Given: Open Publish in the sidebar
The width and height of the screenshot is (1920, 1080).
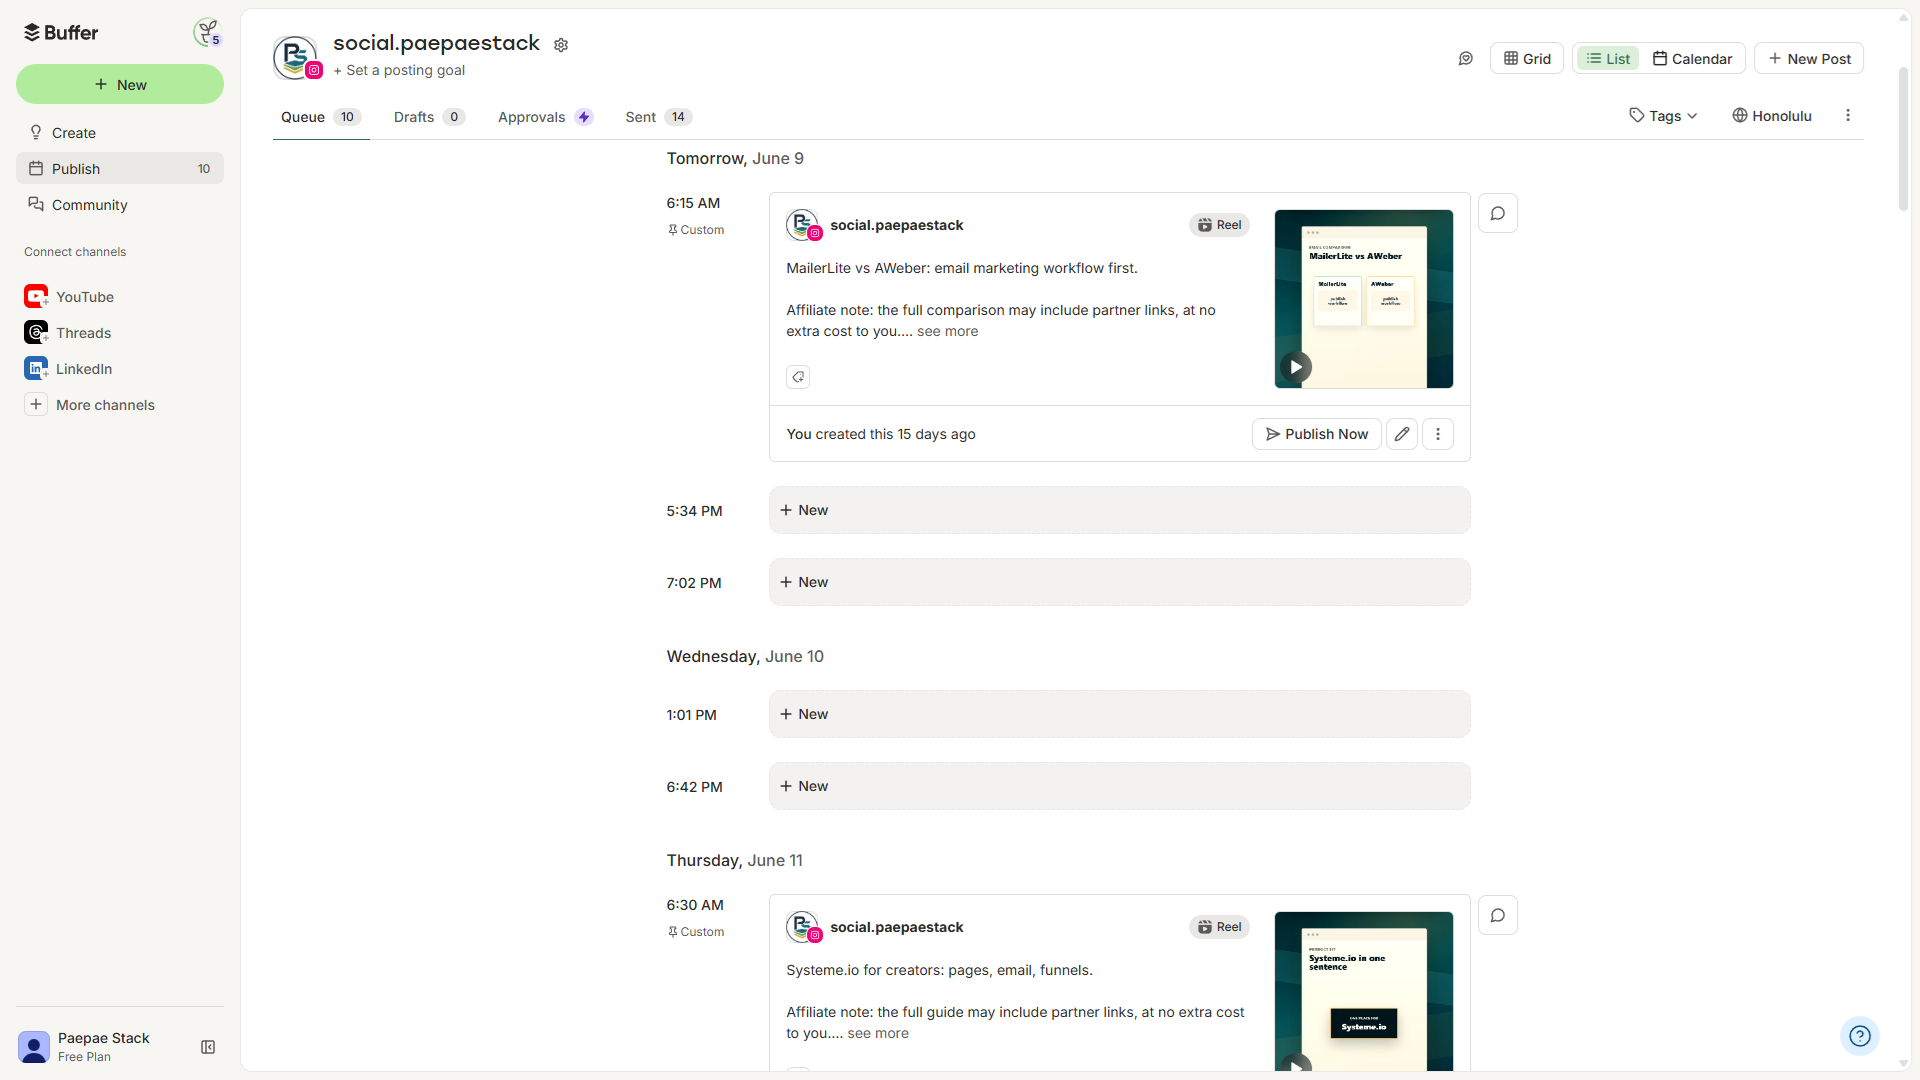Looking at the screenshot, I should tap(120, 169).
